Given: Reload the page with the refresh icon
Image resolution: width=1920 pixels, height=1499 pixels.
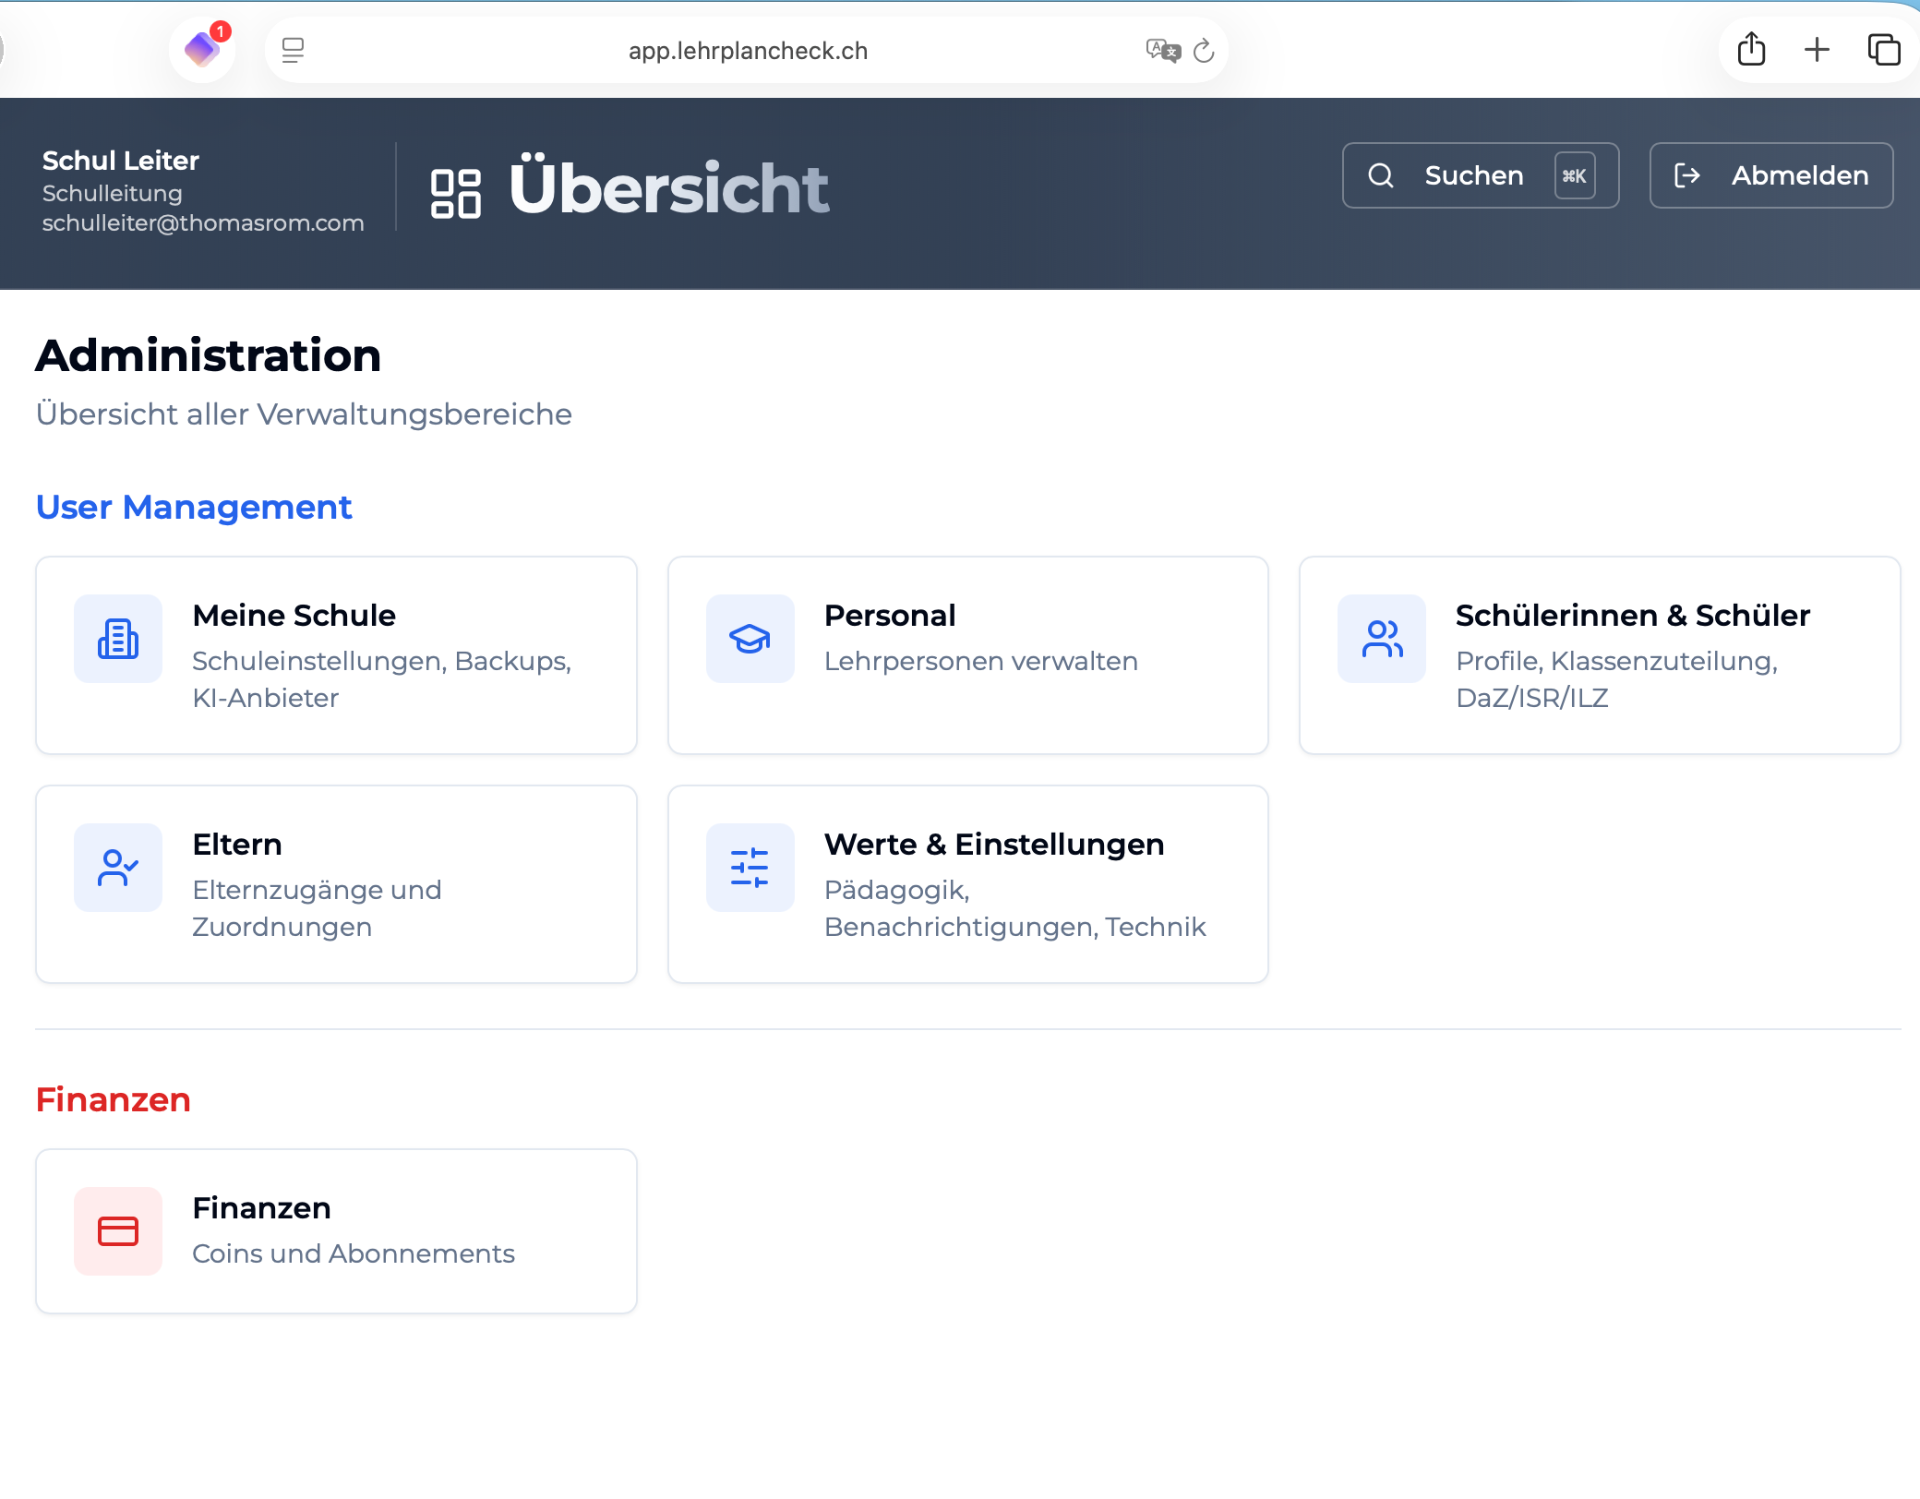Looking at the screenshot, I should click(1204, 50).
